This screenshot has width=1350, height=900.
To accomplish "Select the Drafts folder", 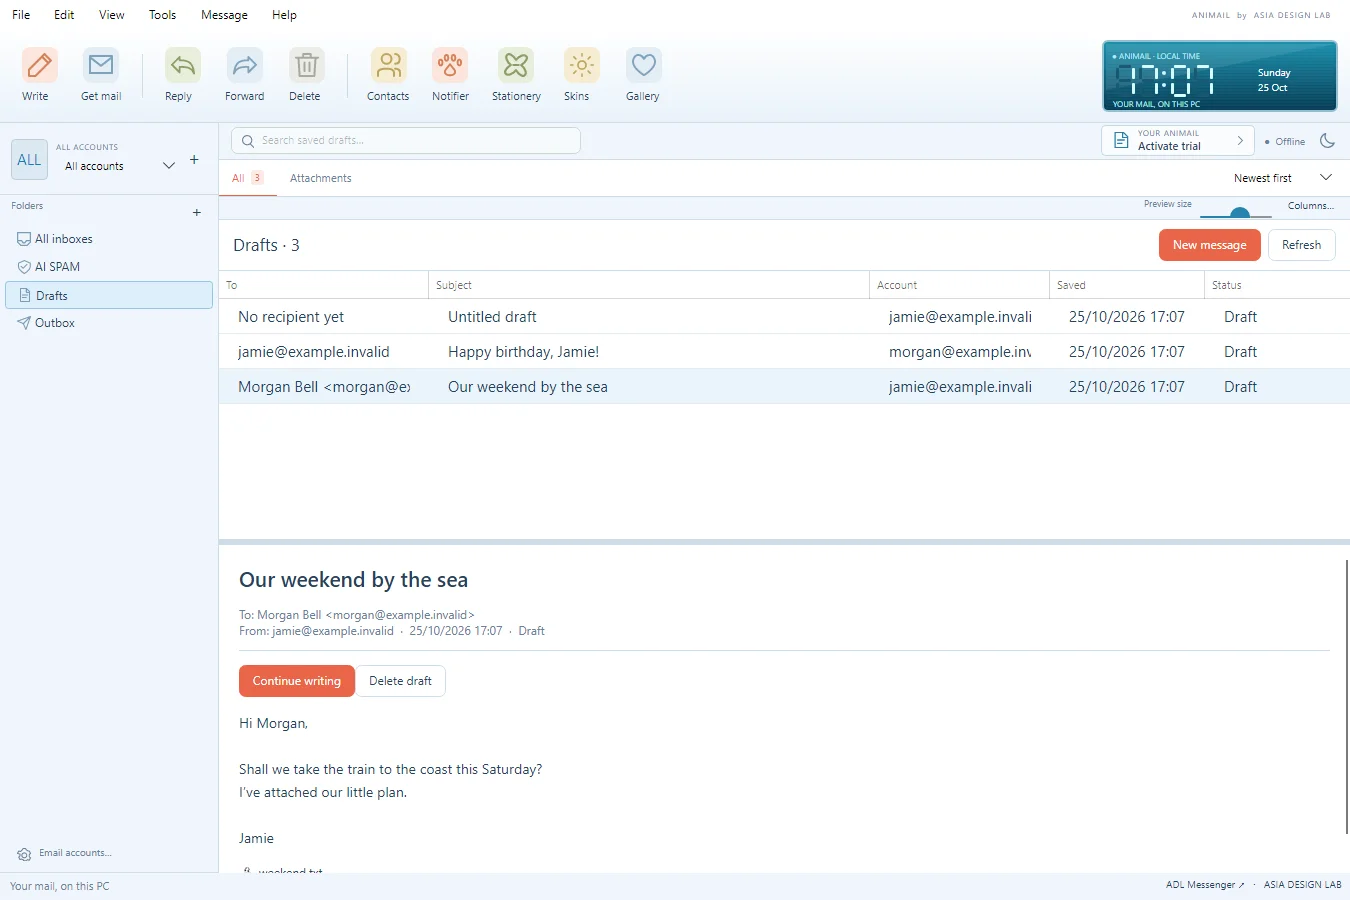I will pyautogui.click(x=109, y=295).
